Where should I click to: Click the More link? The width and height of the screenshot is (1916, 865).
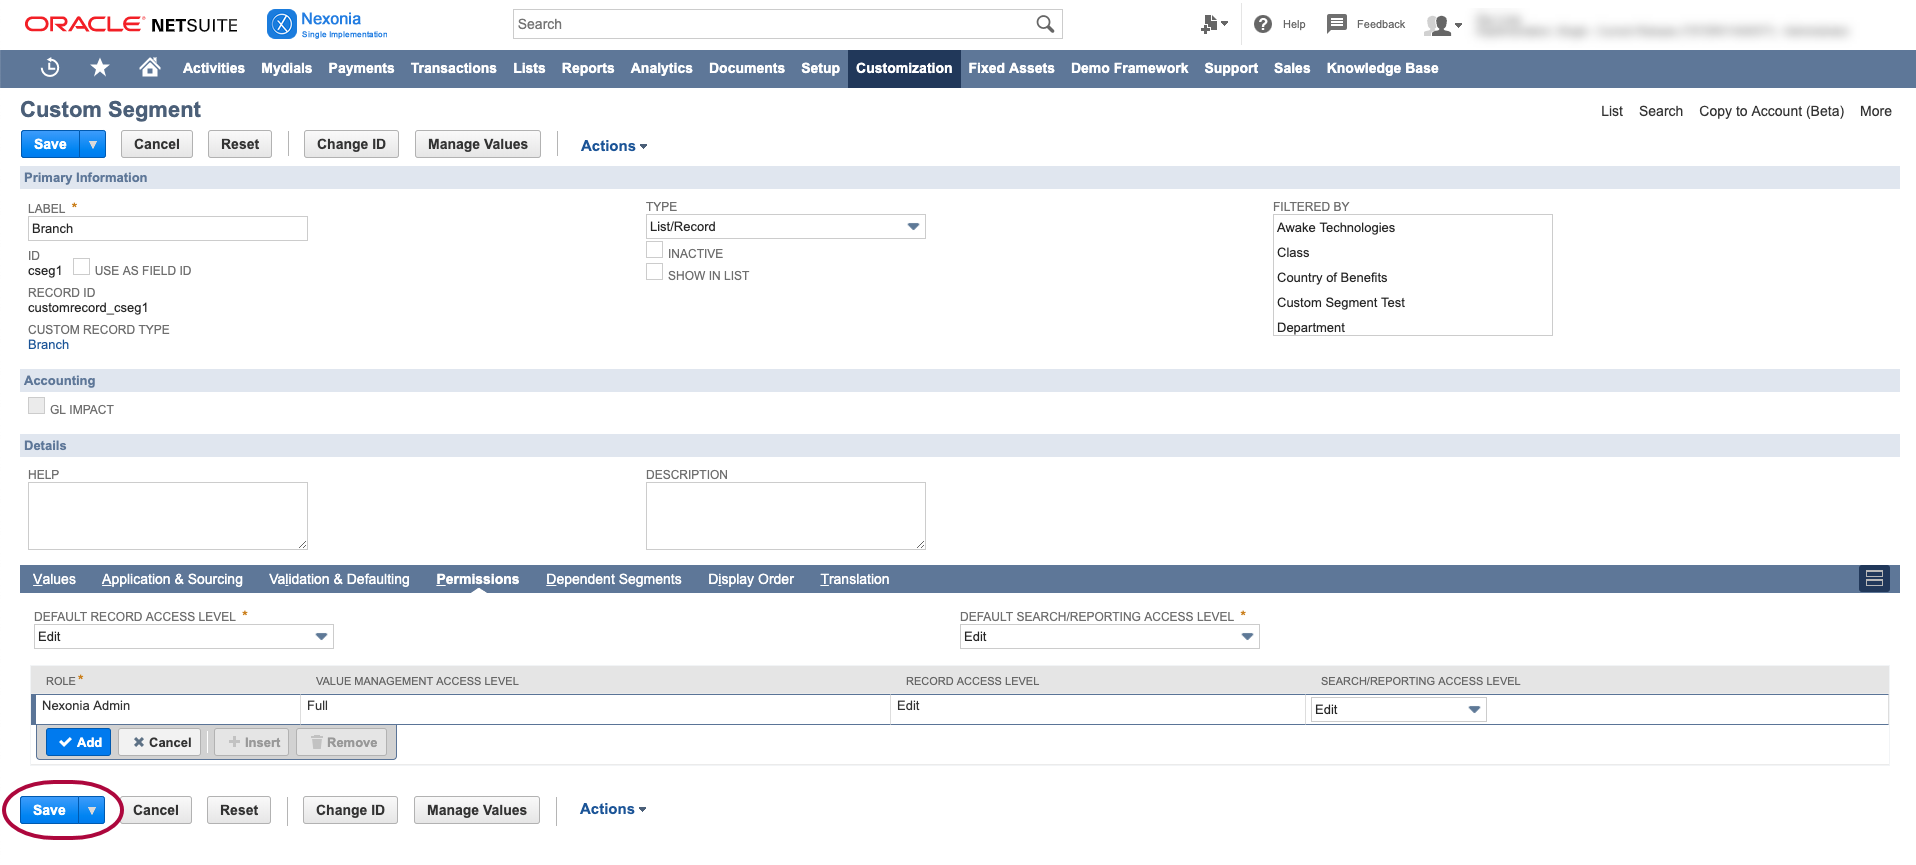tap(1875, 111)
